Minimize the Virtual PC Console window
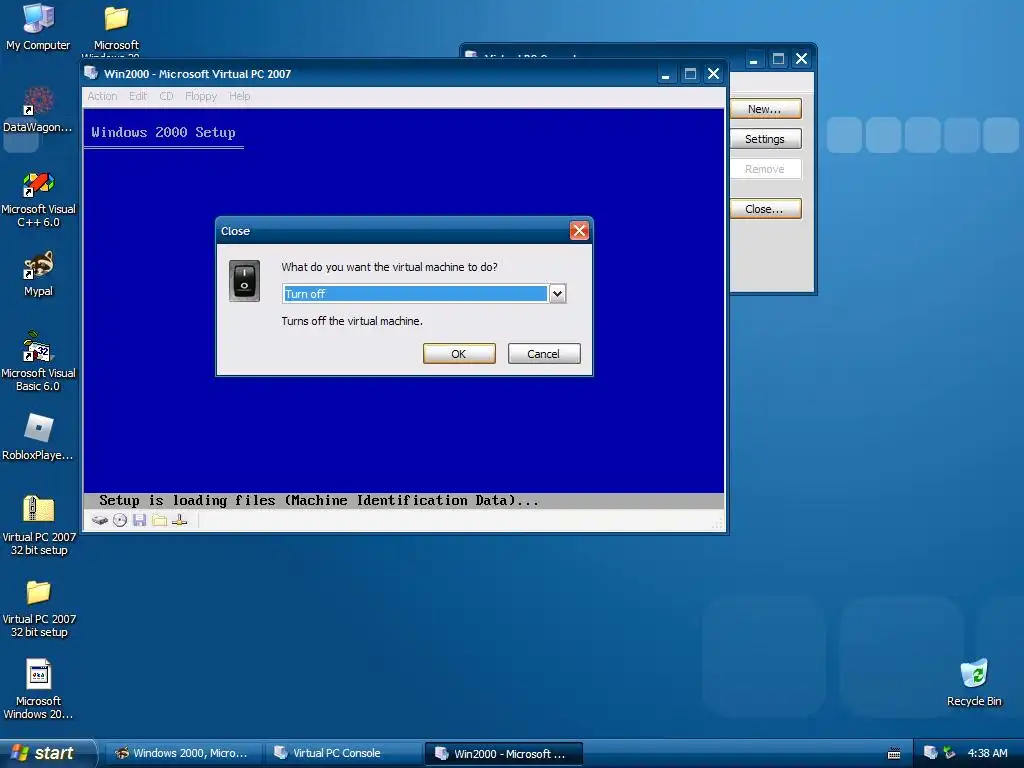Screen dimensions: 1024x768 point(754,59)
